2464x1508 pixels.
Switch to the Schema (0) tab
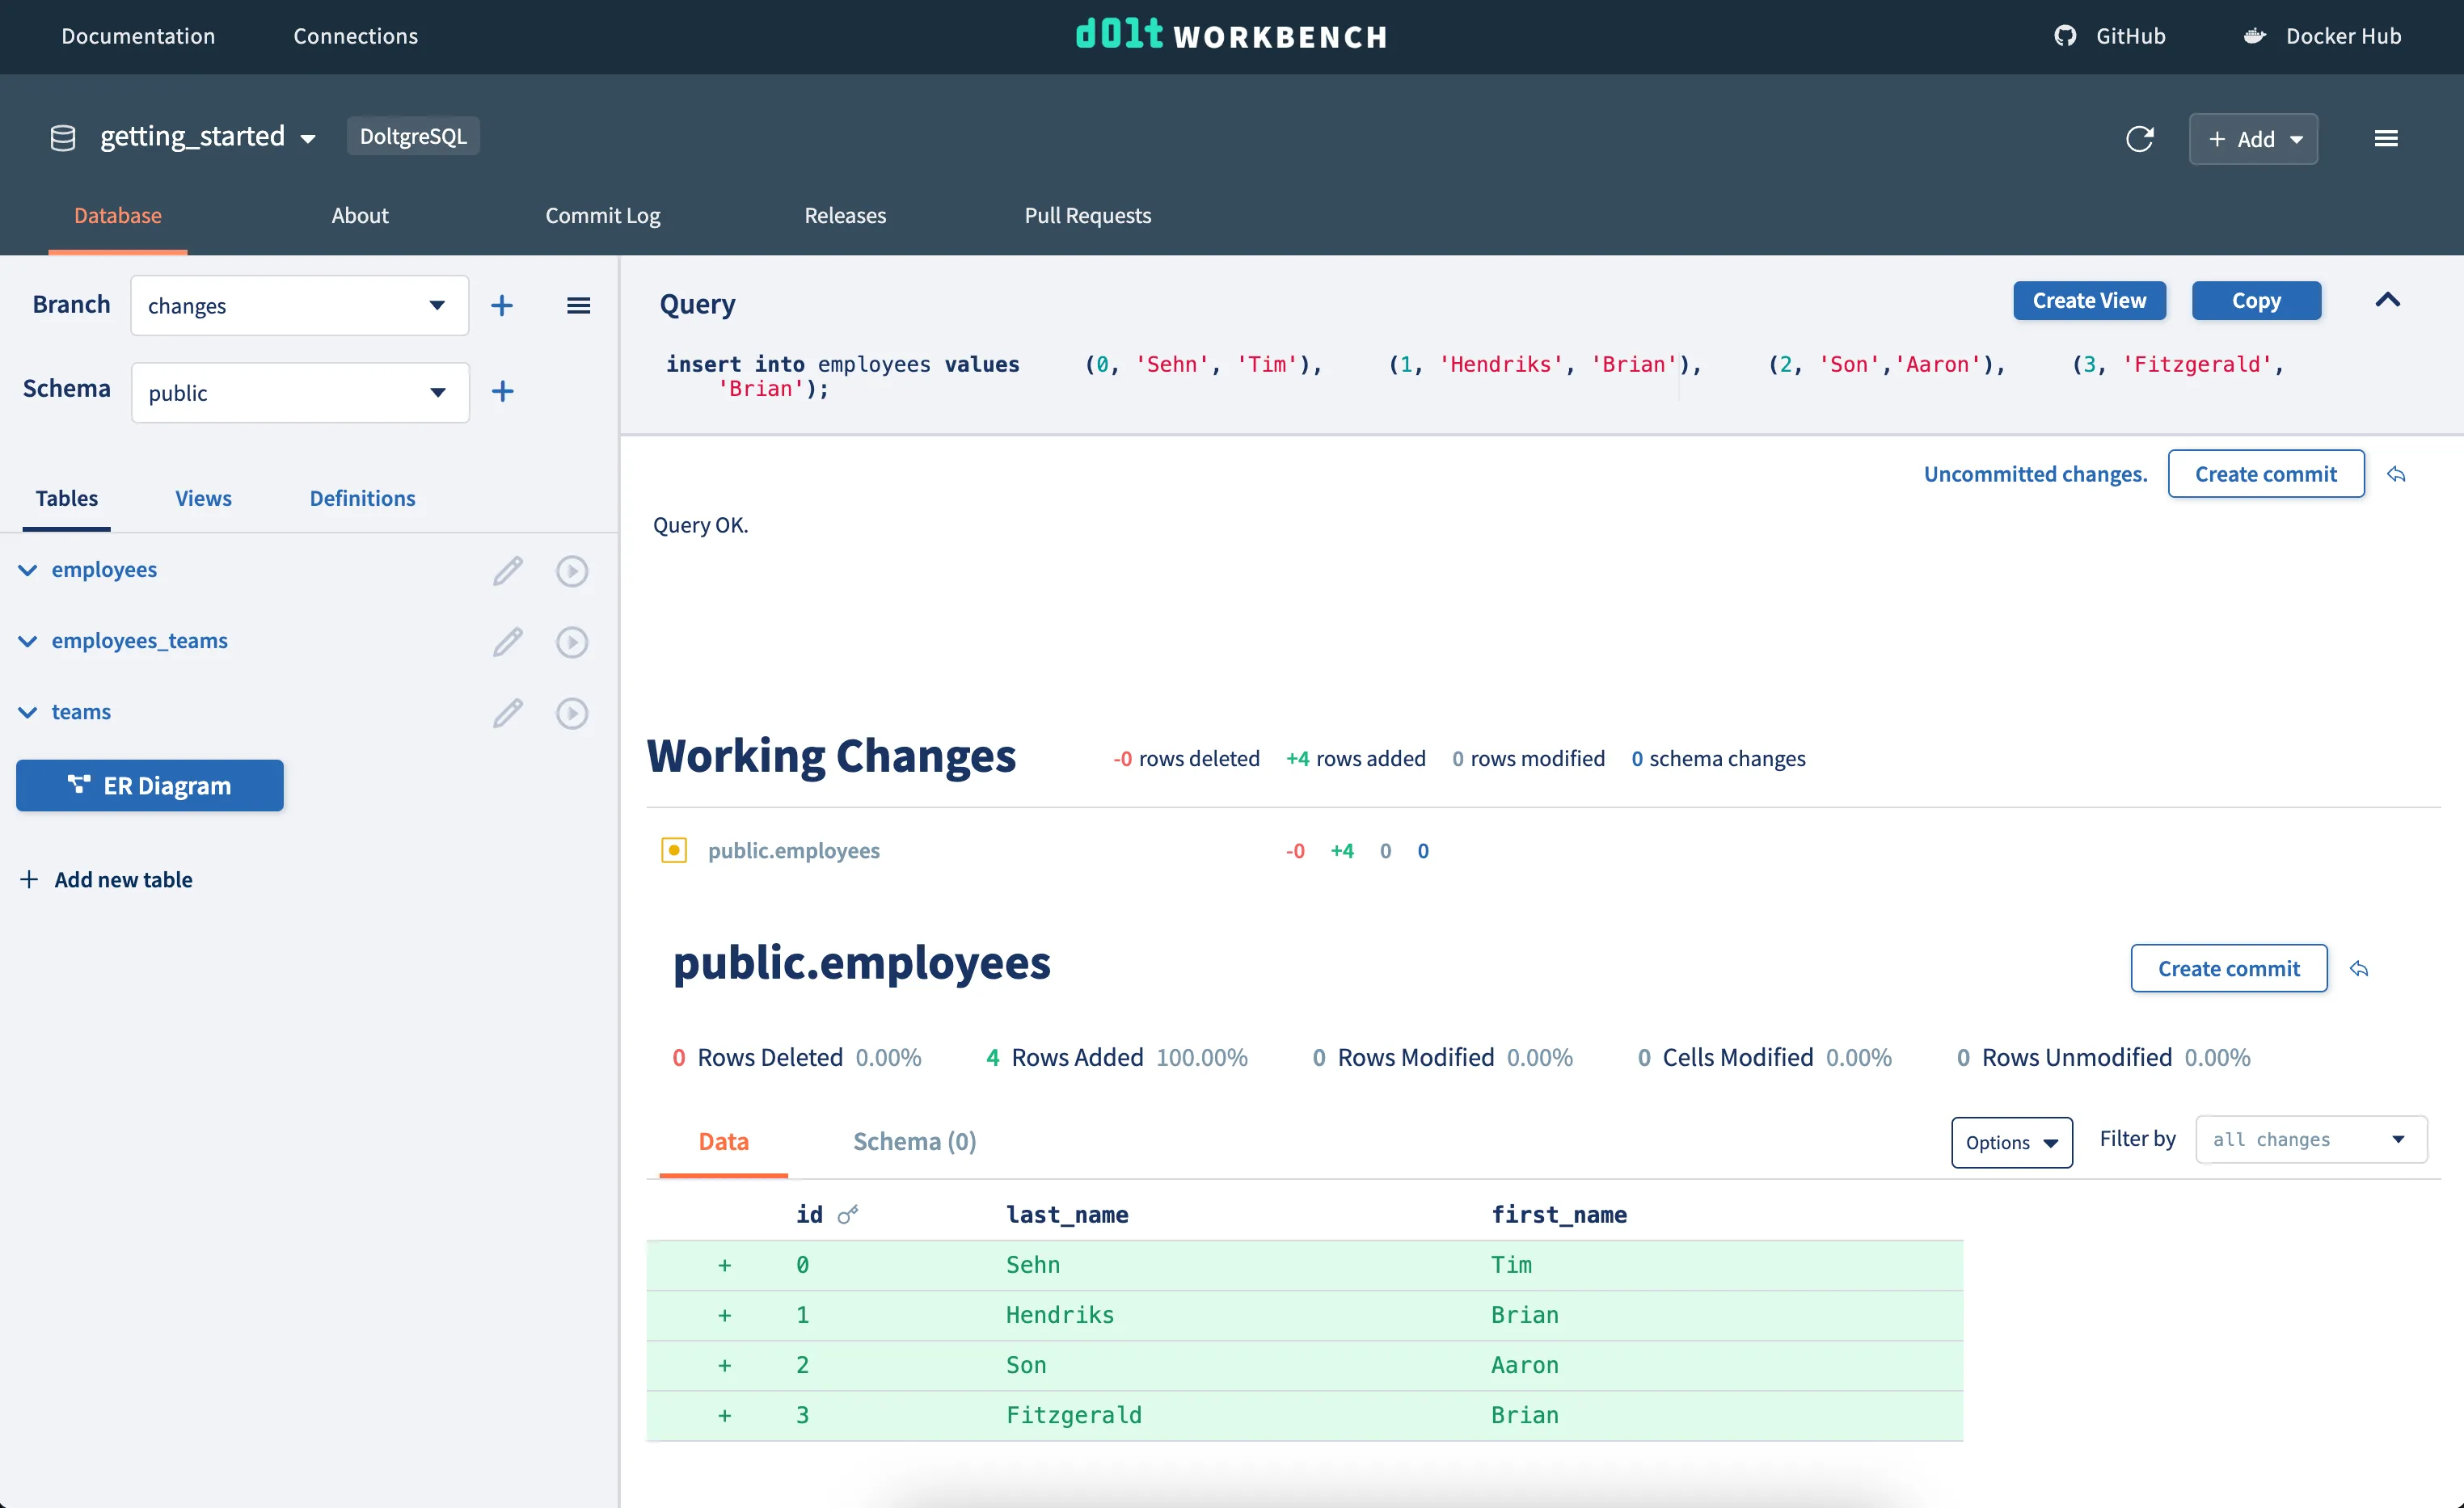click(914, 1141)
